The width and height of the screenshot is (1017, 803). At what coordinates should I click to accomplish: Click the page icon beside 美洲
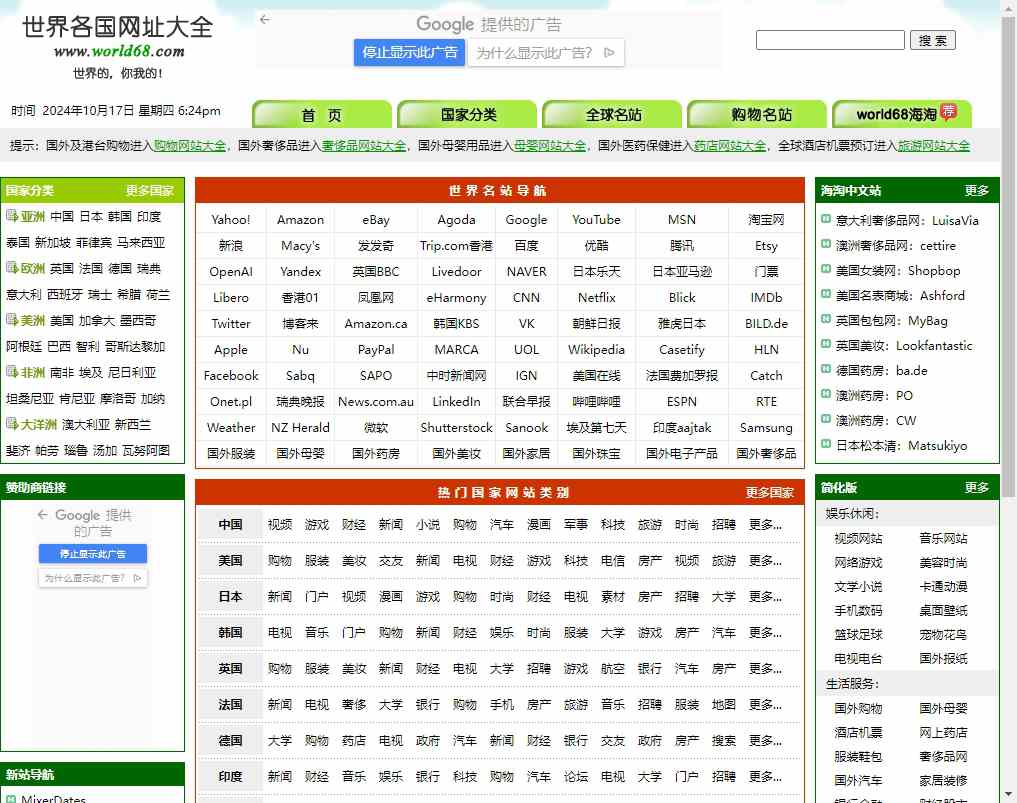[12, 319]
